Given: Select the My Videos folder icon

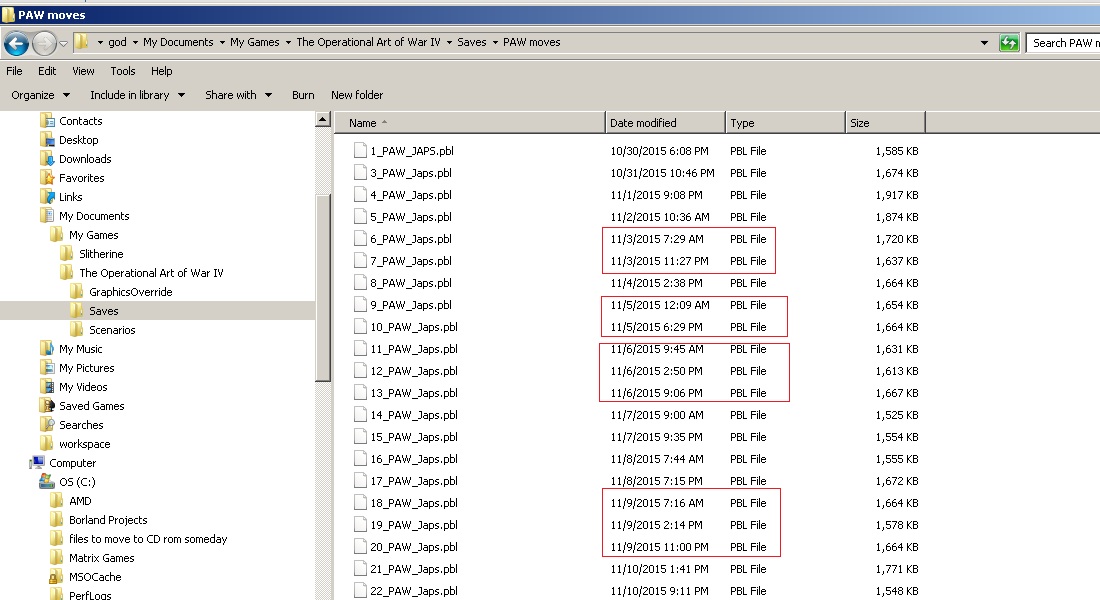Looking at the screenshot, I should pyautogui.click(x=47, y=386).
